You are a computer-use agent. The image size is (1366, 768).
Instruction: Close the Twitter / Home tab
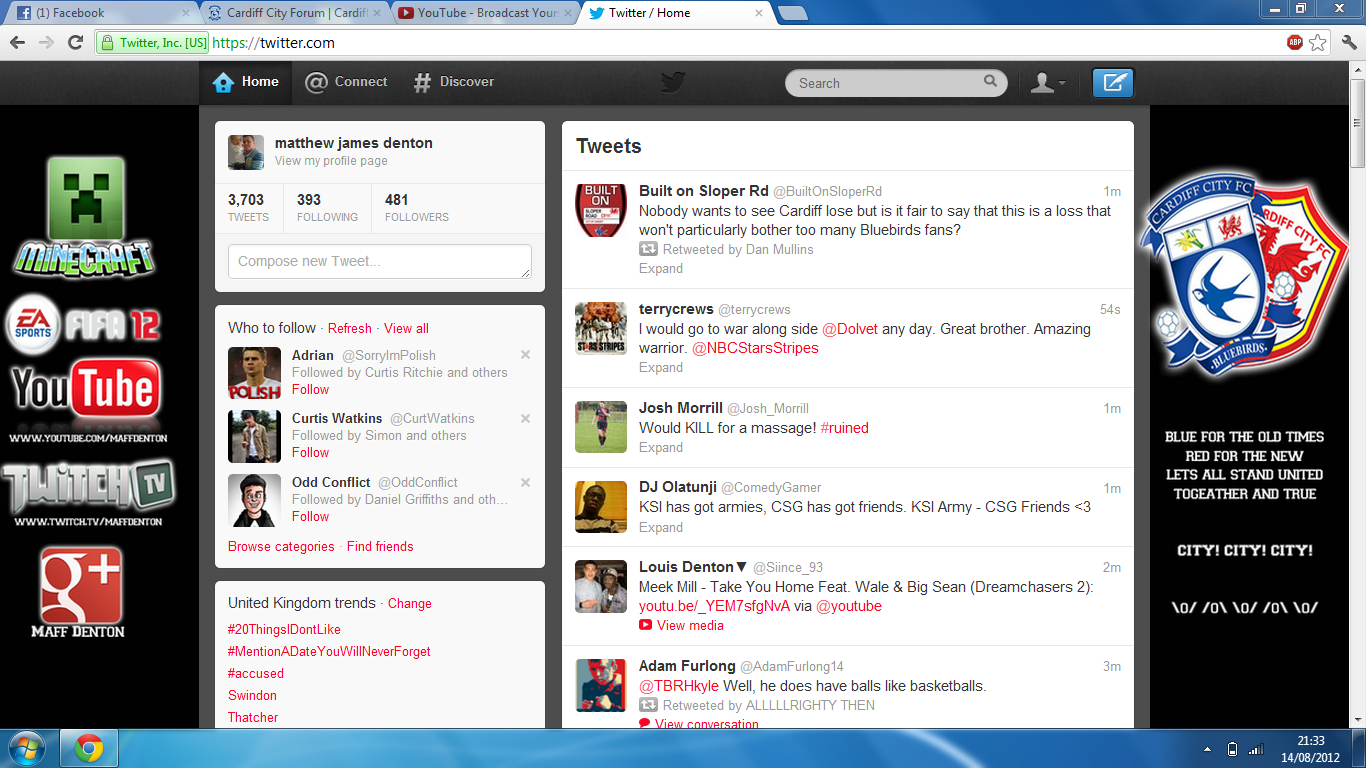pos(759,13)
